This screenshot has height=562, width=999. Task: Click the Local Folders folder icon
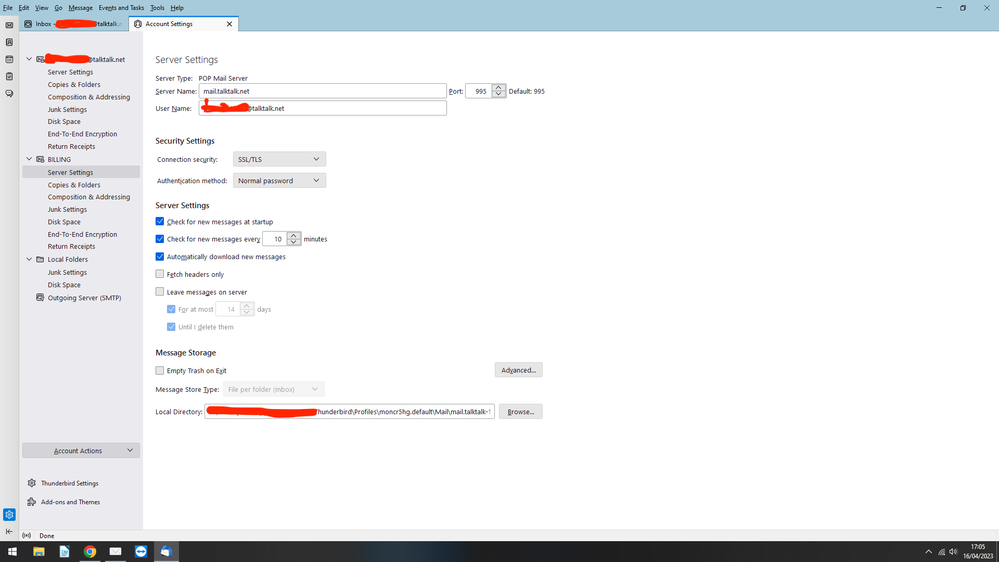40,259
